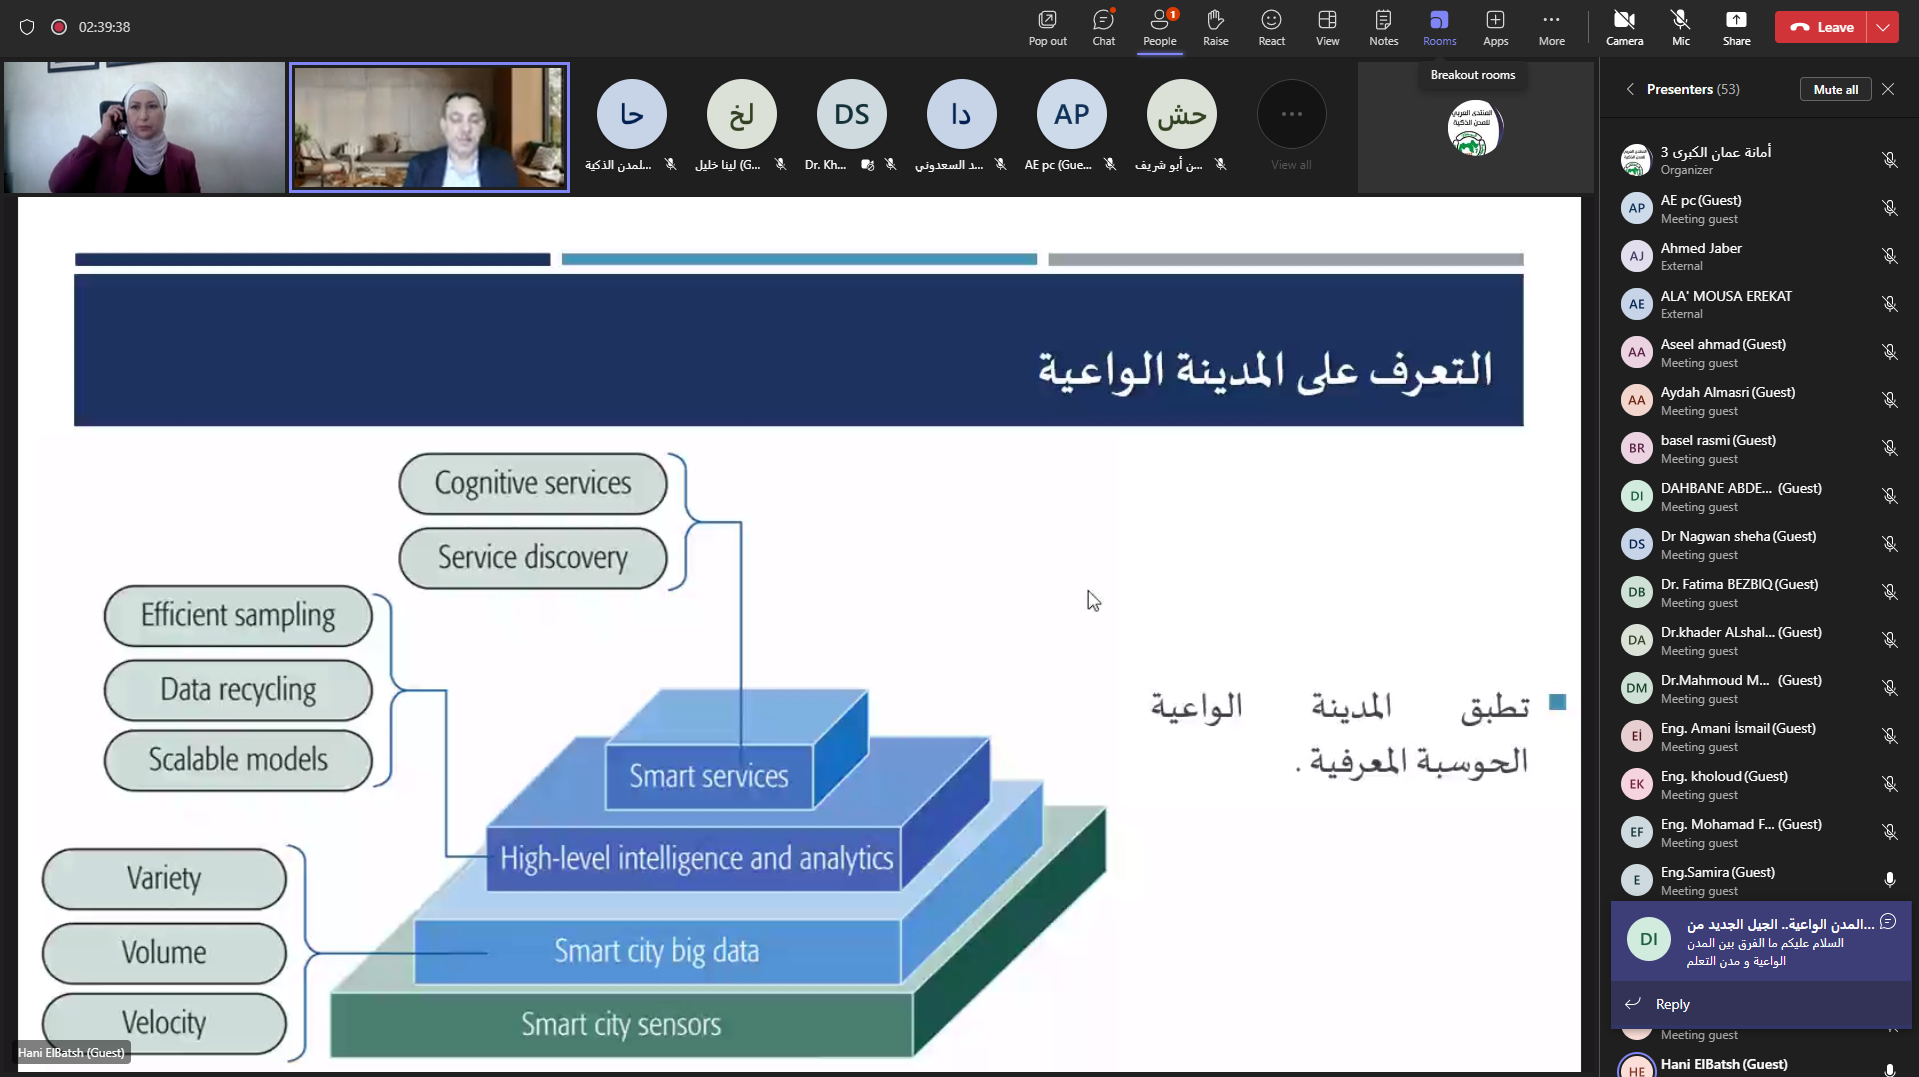Screen dimensions: 1919x1077
Task: Open the Chat panel
Action: coord(1103,27)
